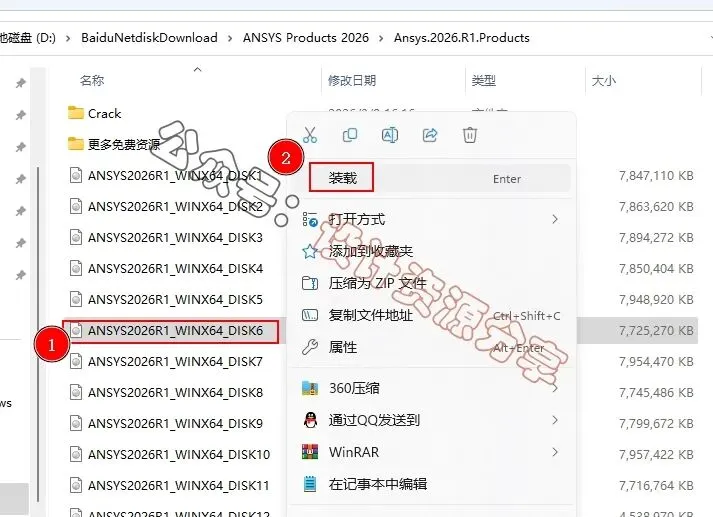Open 属性 properties entry
This screenshot has width=713, height=517.
(x=432, y=347)
